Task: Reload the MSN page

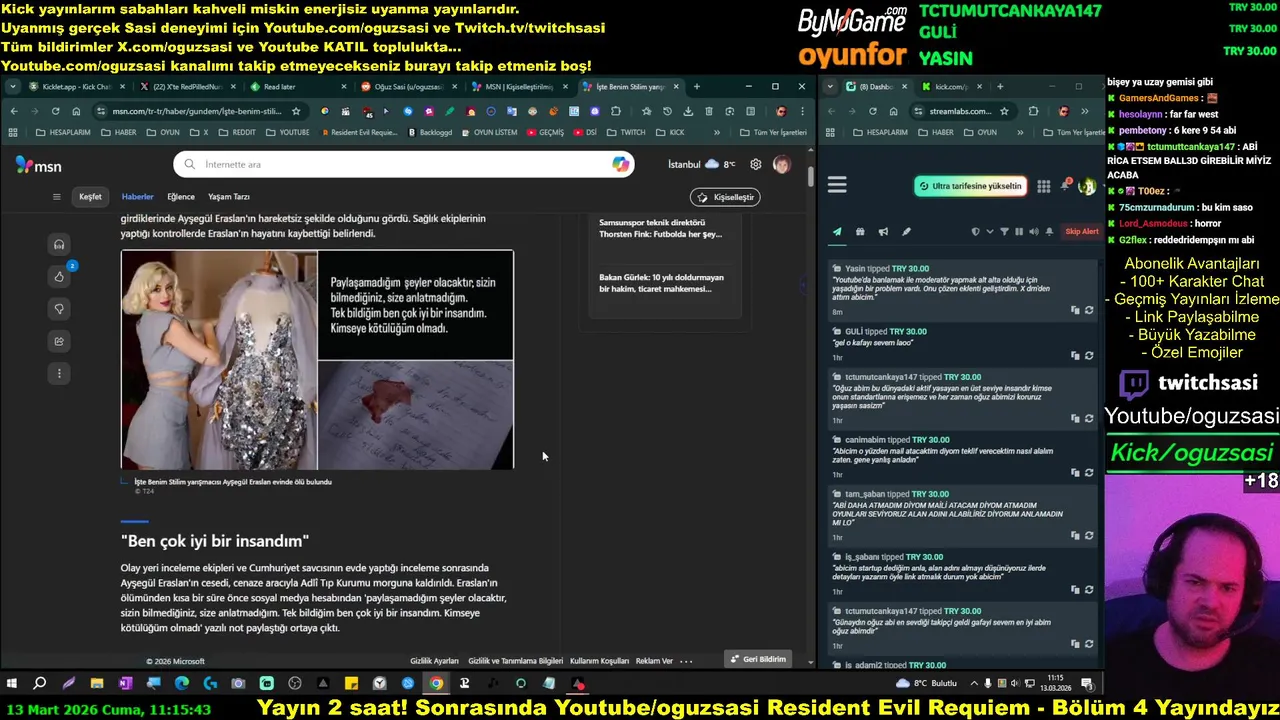Action: 55,111
